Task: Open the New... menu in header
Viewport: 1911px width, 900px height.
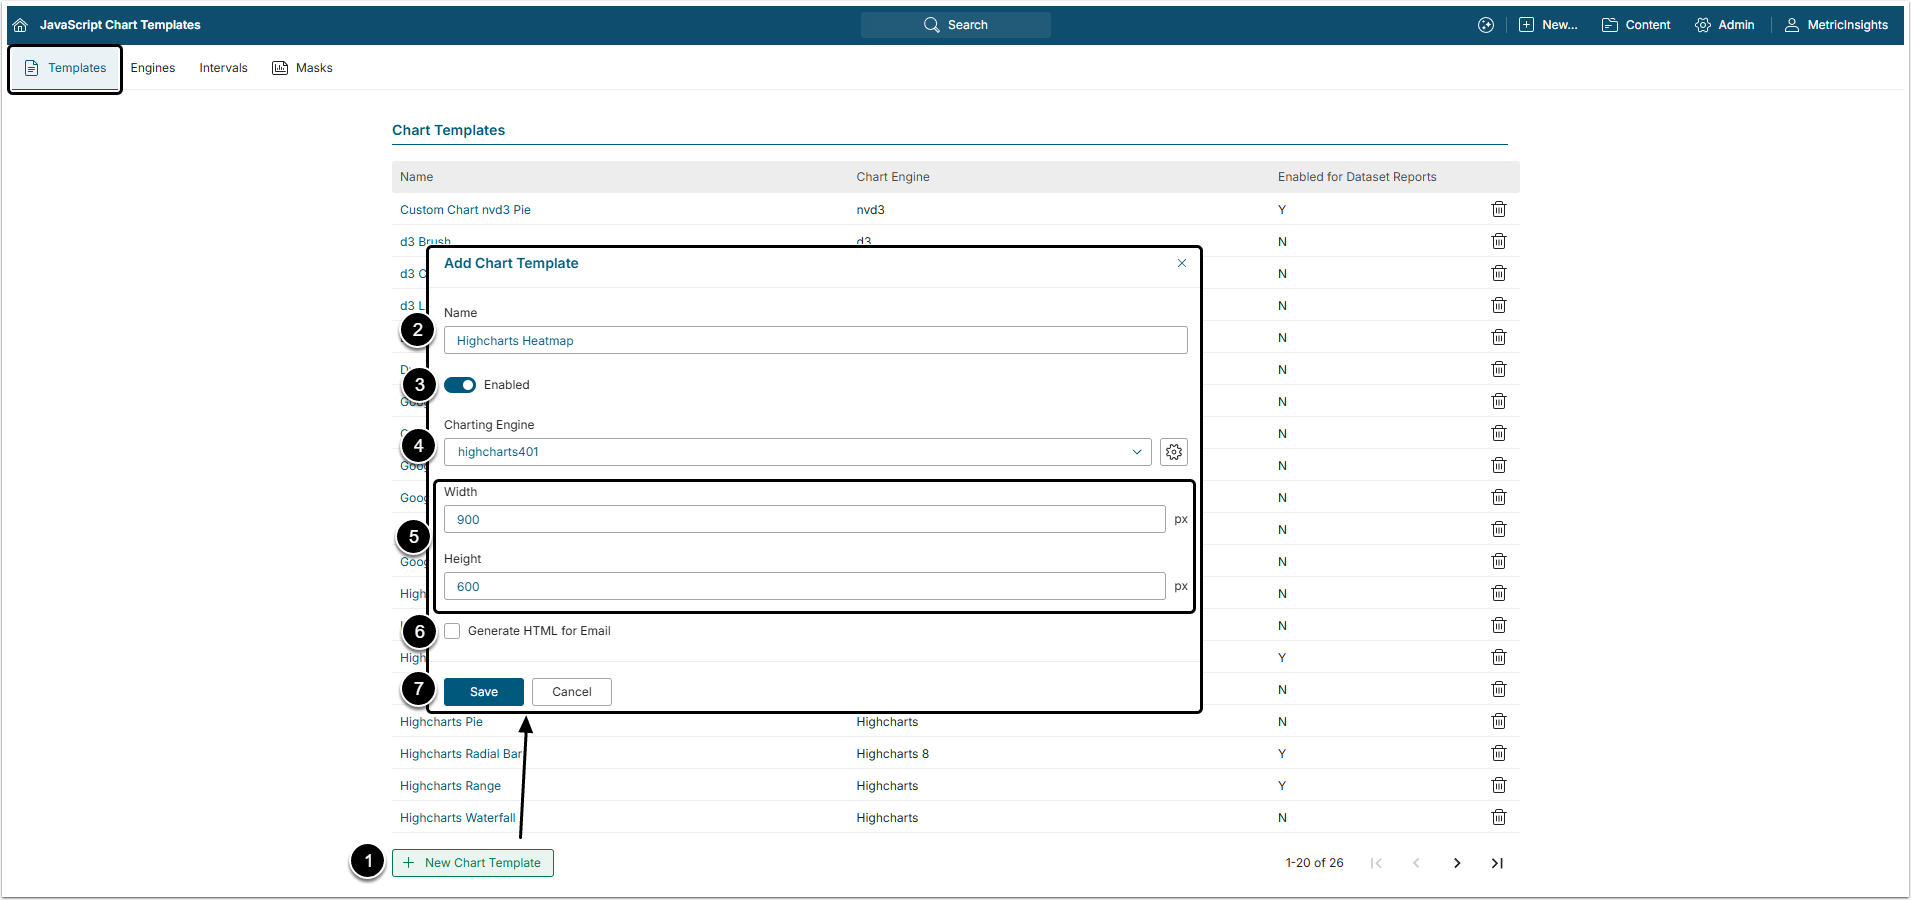Action: pos(1548,25)
